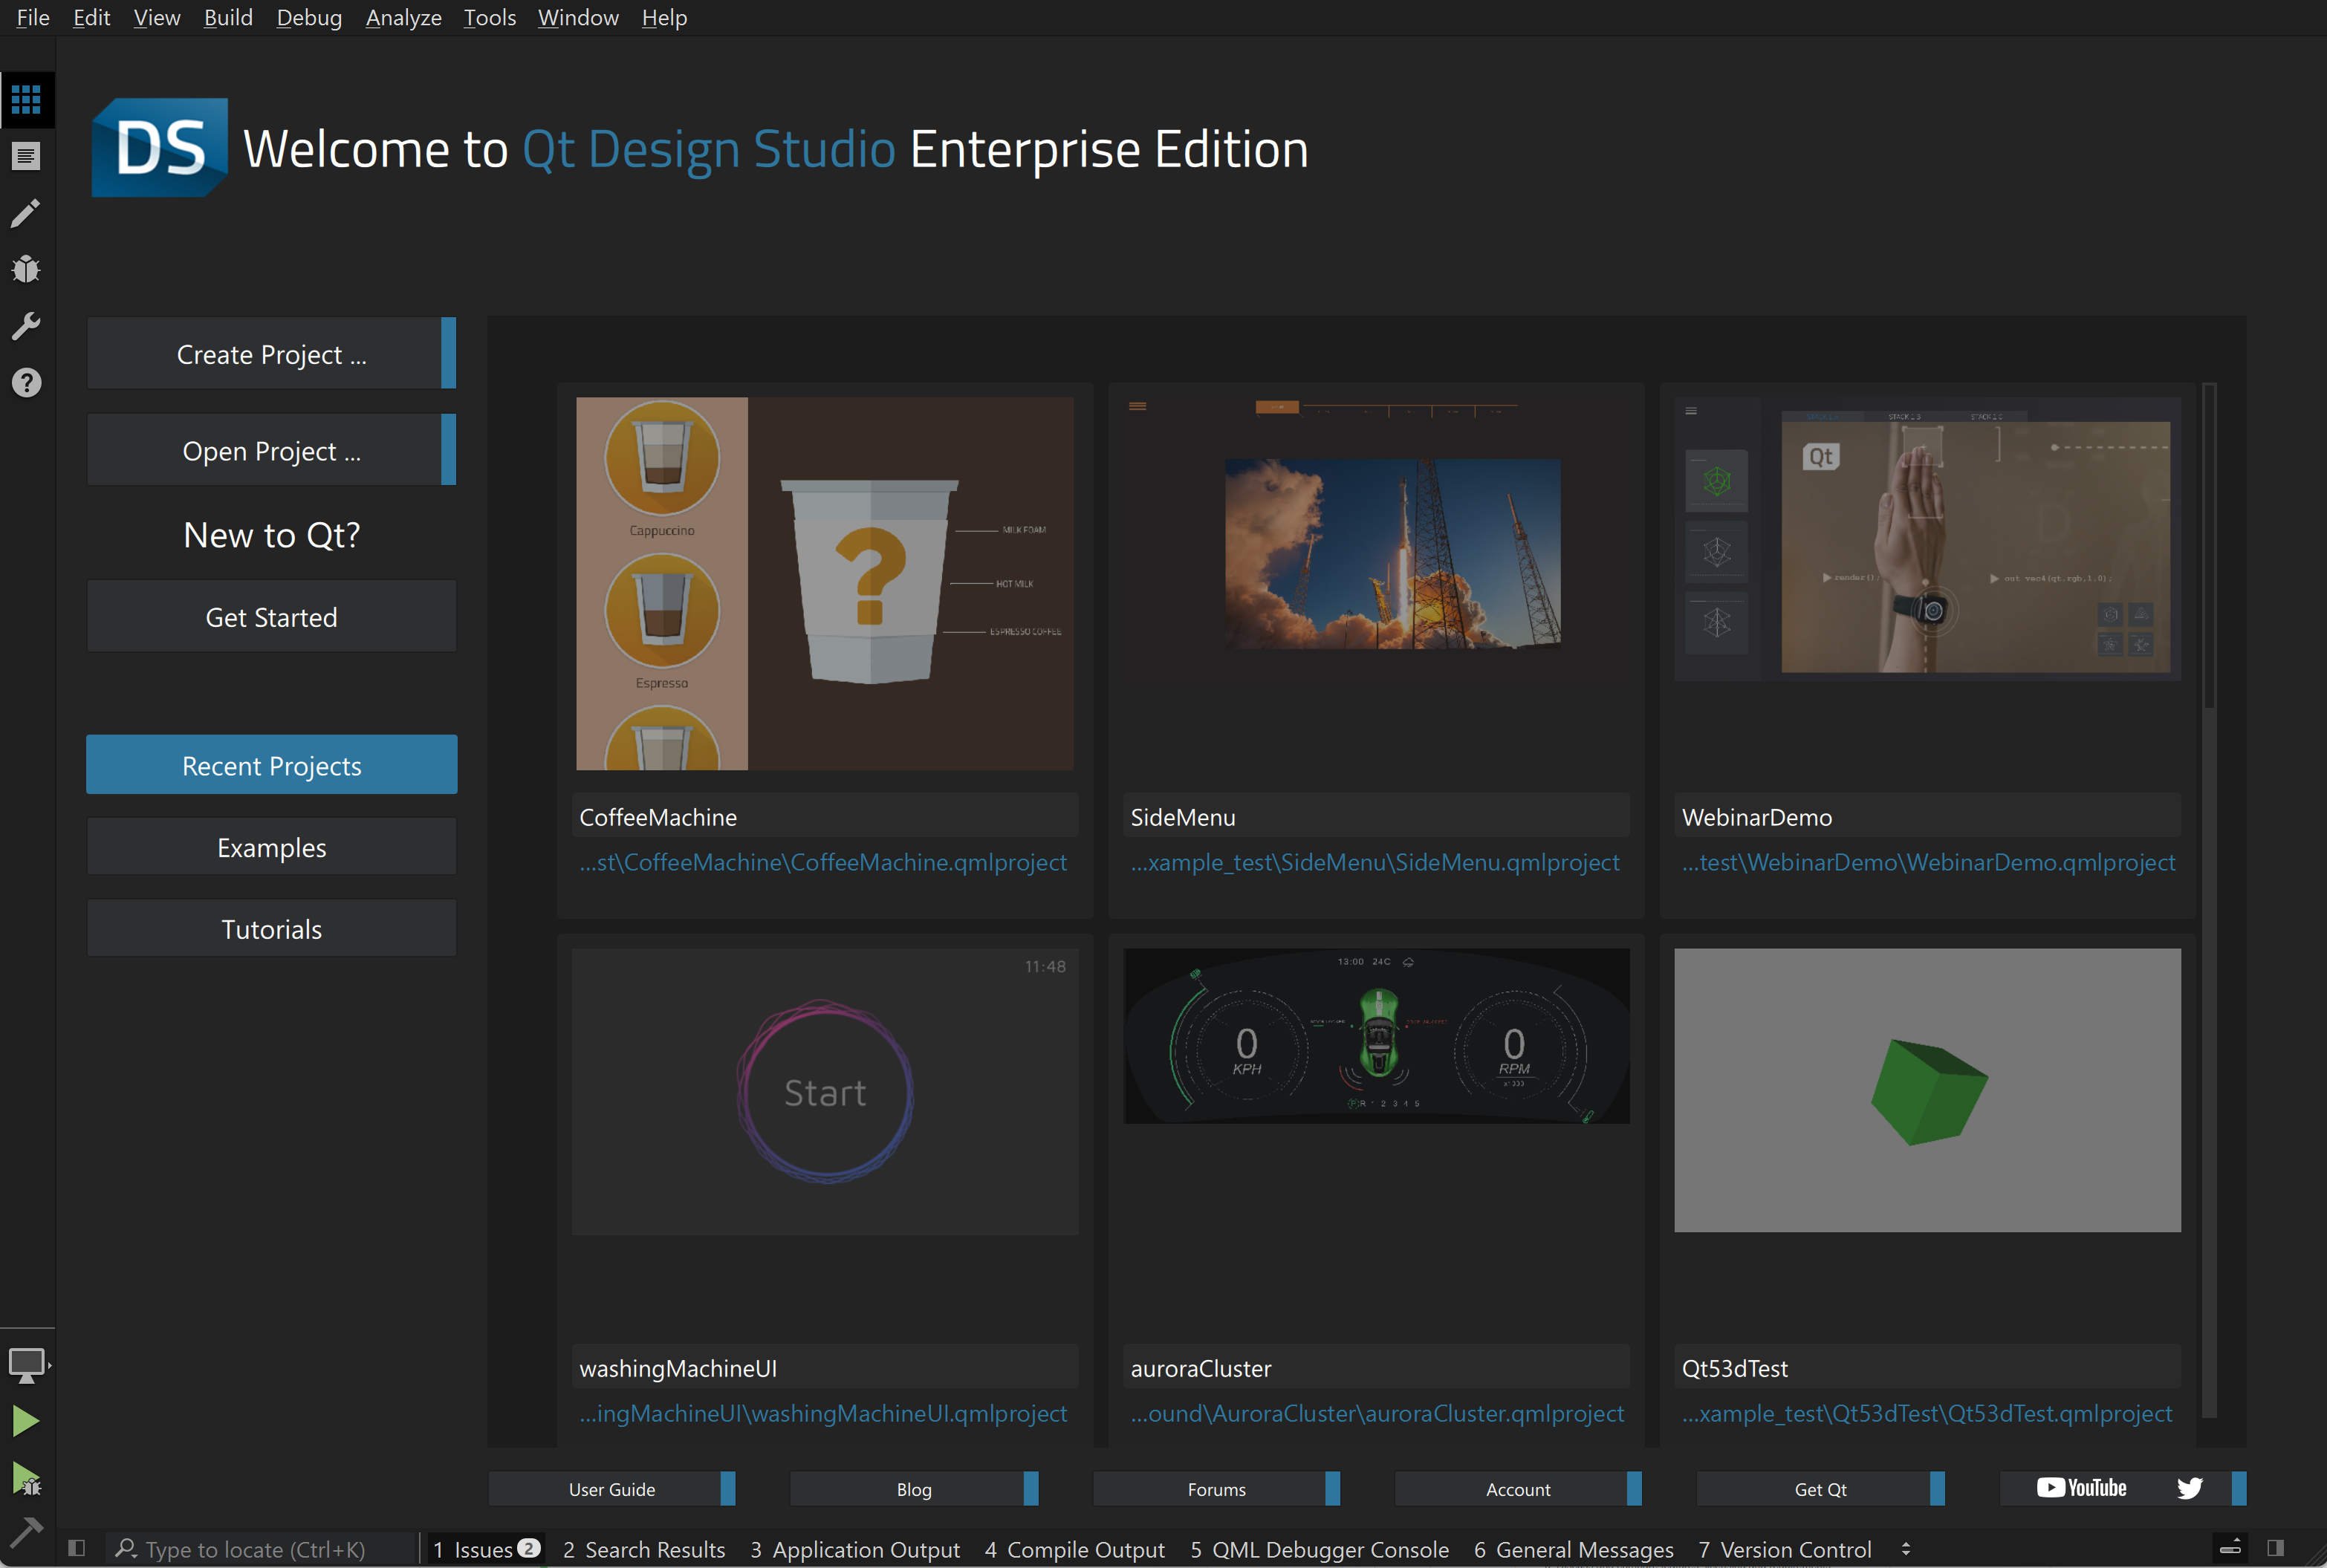Toggle right sidebar visibility
This screenshot has width=2327, height=1568.
pos(2275,1548)
